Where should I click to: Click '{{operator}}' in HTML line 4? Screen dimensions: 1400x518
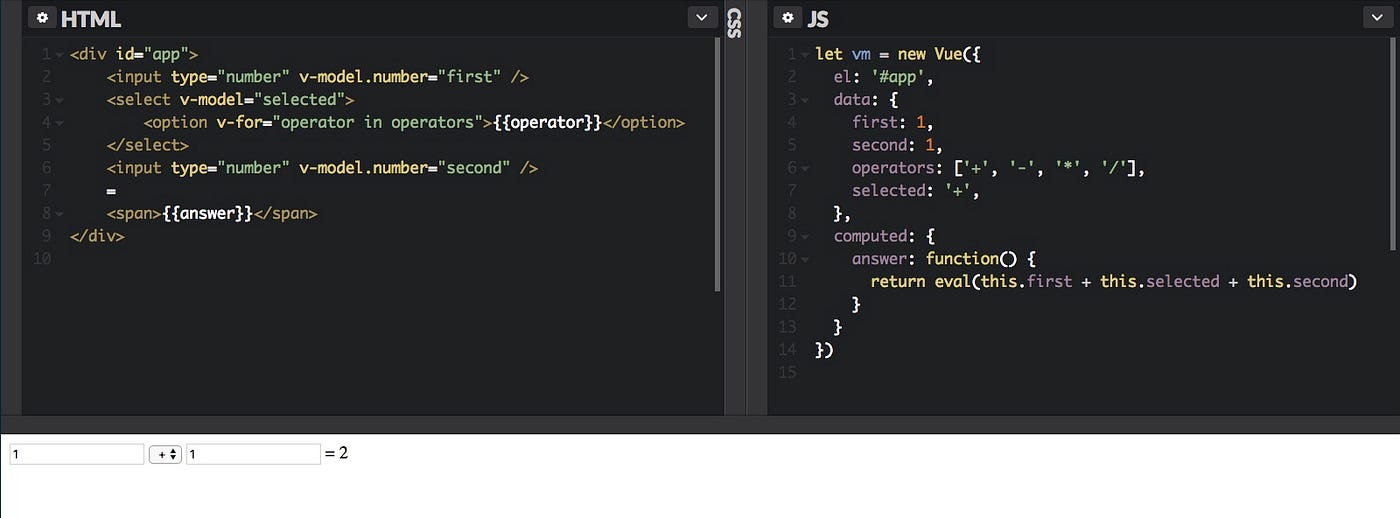[548, 123]
